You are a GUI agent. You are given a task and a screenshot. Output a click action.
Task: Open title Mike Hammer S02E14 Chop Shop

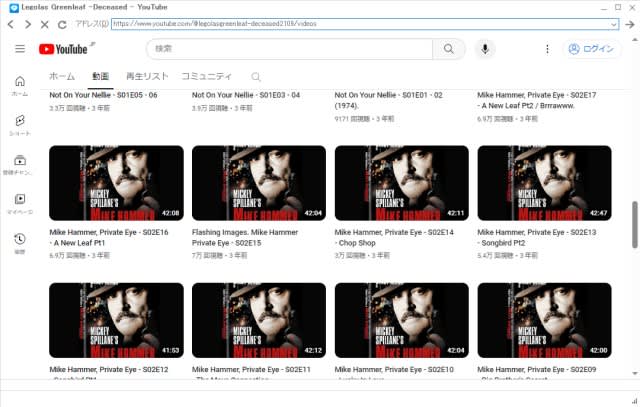coord(394,238)
